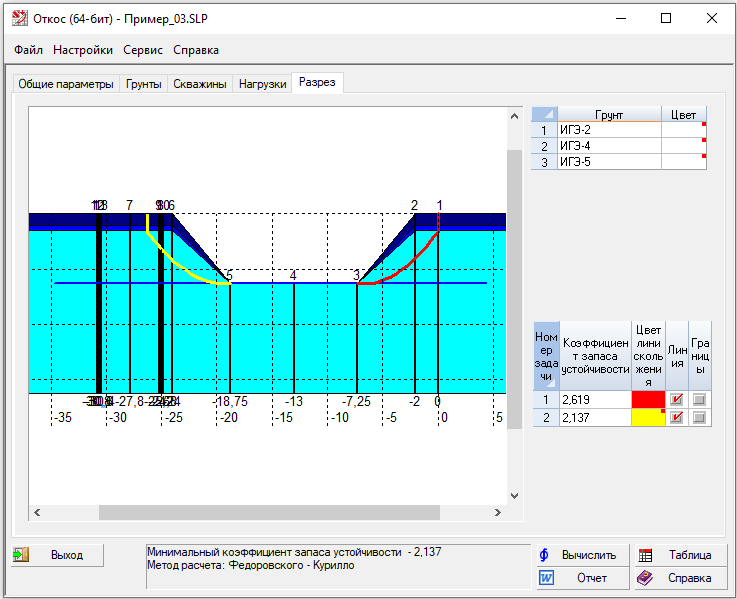Toggle the Линия checkbox for task 2
This screenshot has height=599, width=737.
coord(676,417)
